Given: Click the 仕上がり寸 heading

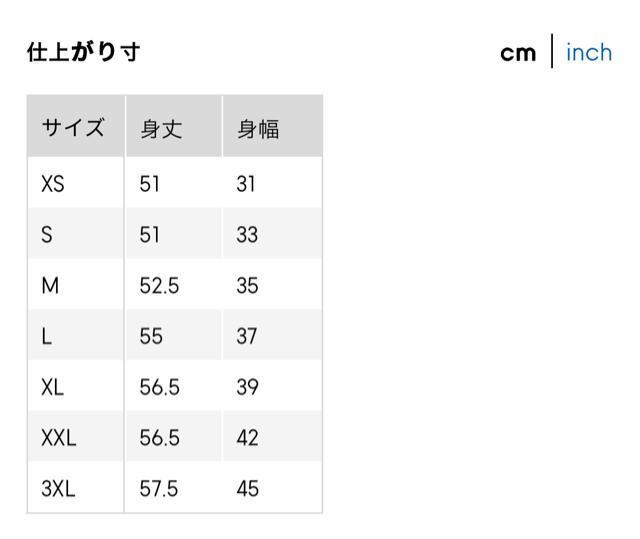Looking at the screenshot, I should tap(83, 52).
